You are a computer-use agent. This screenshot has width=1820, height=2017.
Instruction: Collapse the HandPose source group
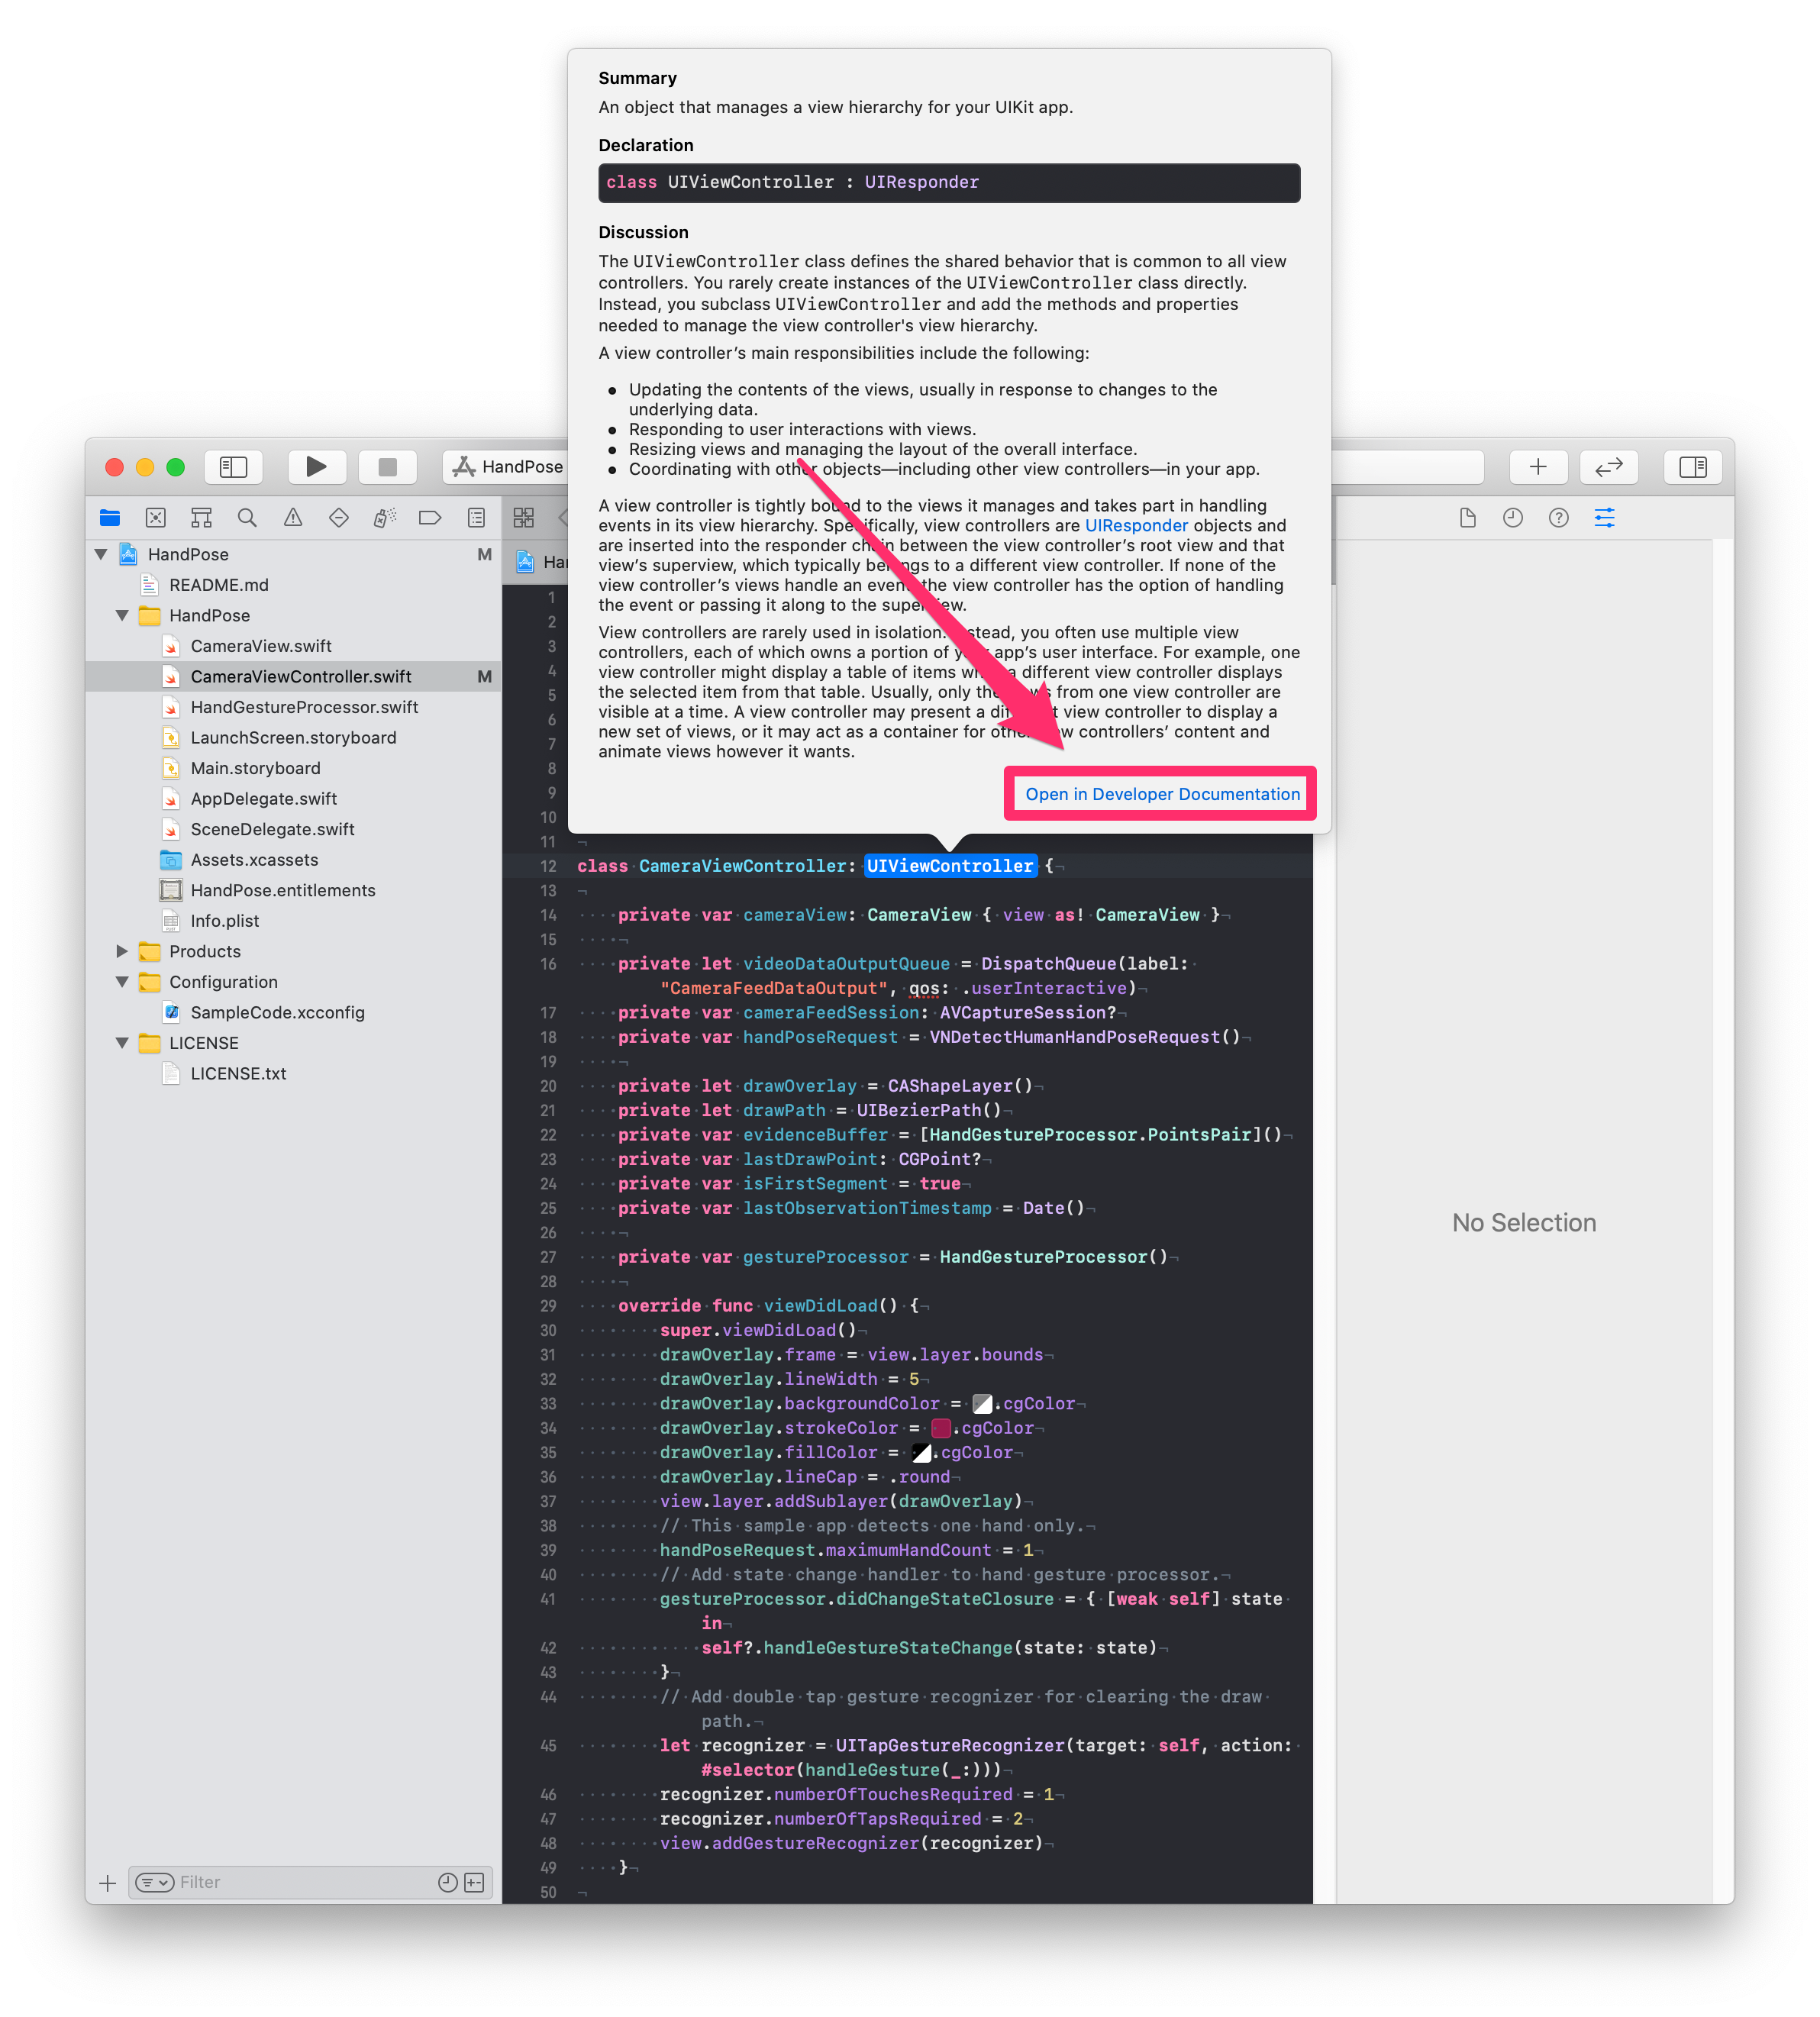click(122, 615)
